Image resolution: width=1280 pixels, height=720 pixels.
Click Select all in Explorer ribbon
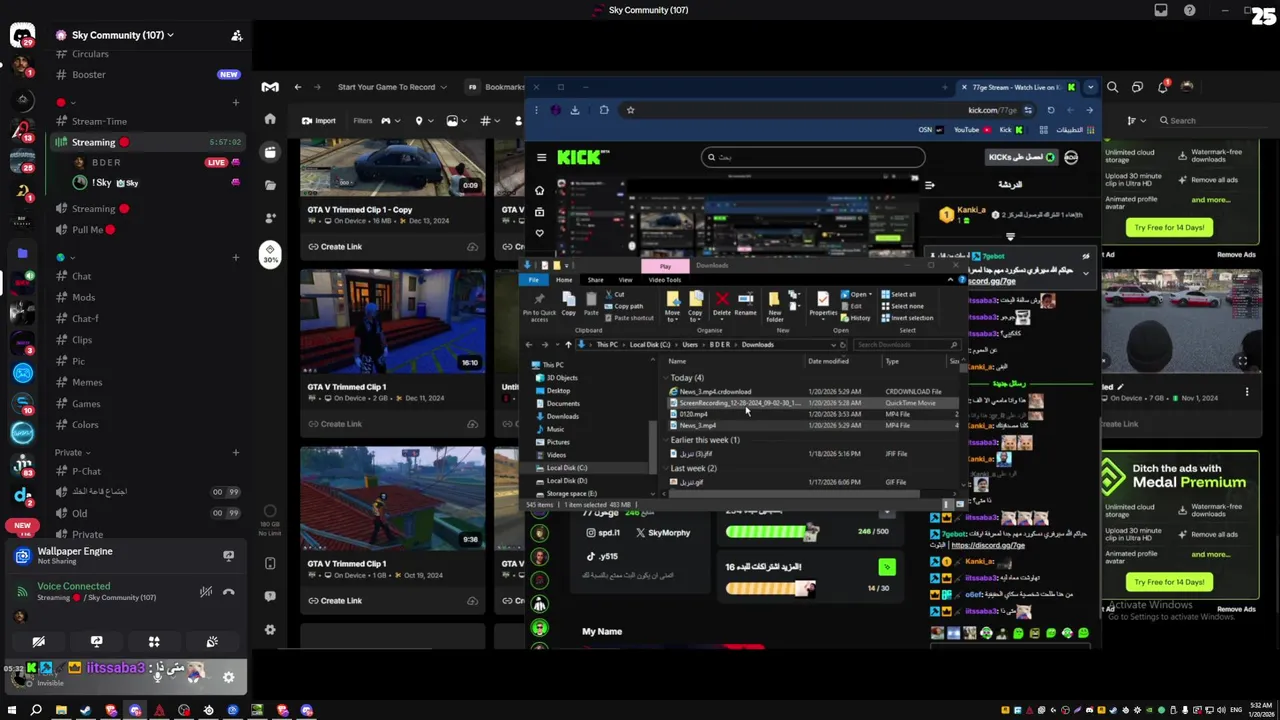(x=898, y=295)
